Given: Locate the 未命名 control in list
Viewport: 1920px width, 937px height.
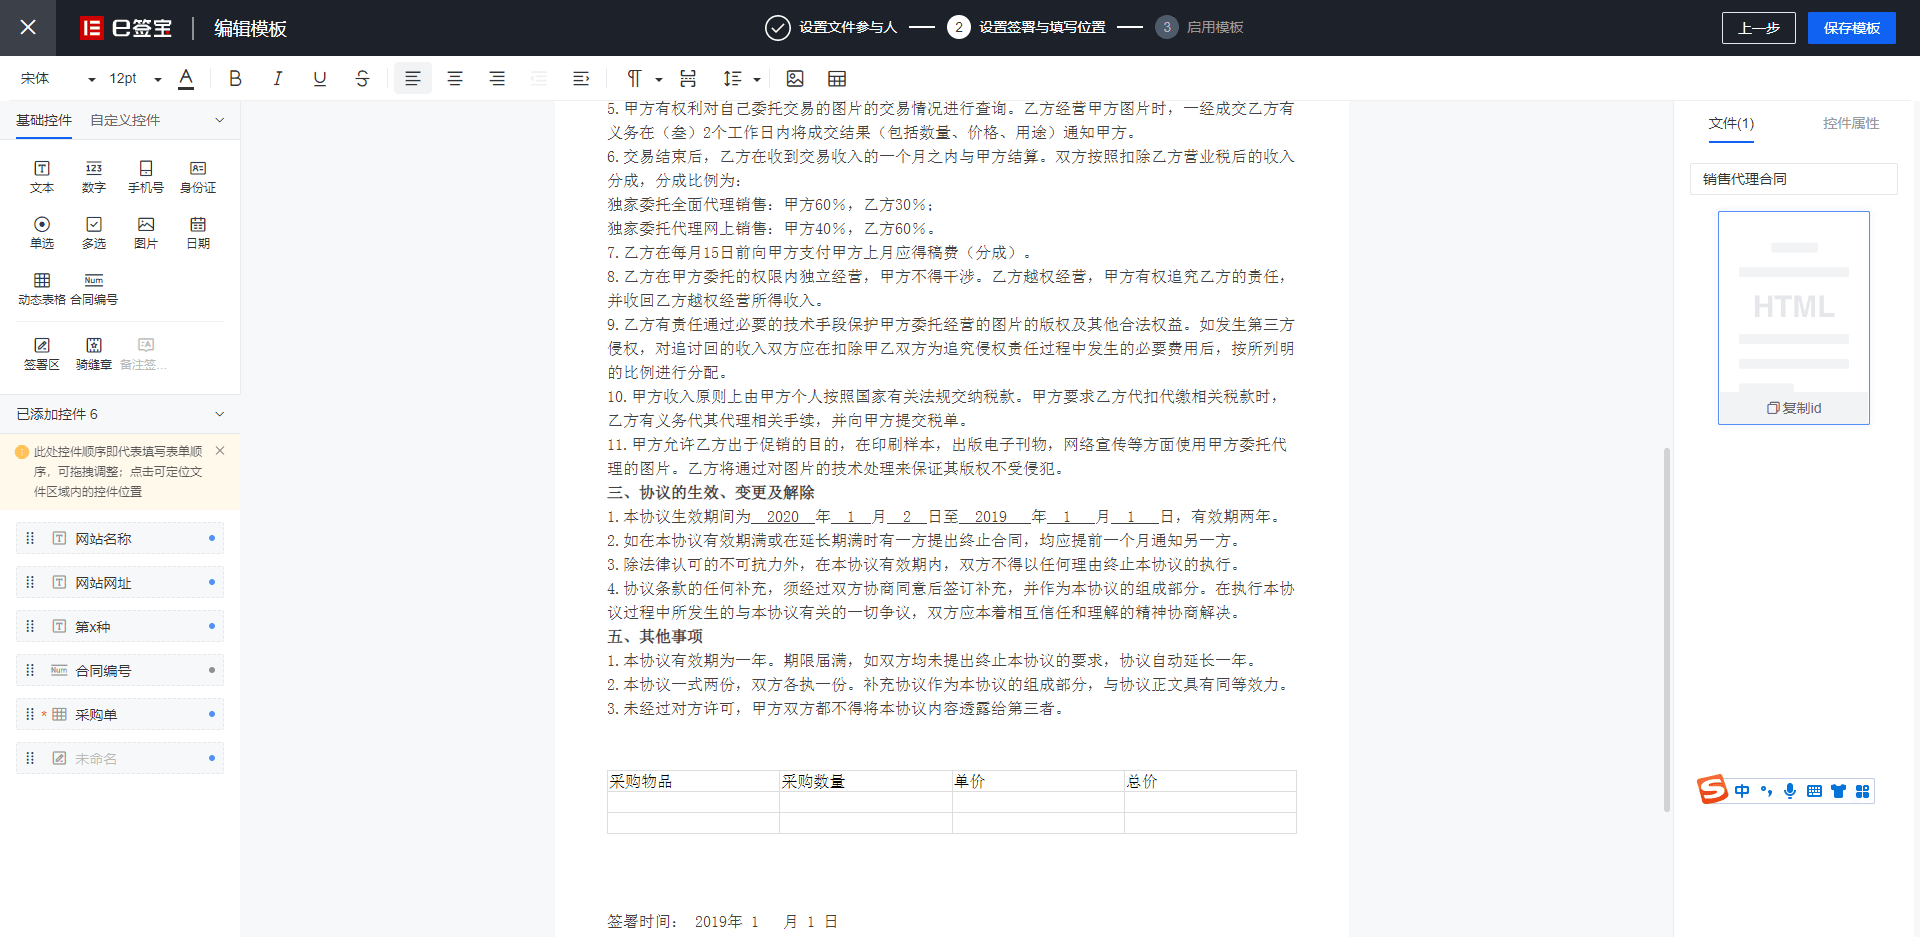Looking at the screenshot, I should coord(120,758).
